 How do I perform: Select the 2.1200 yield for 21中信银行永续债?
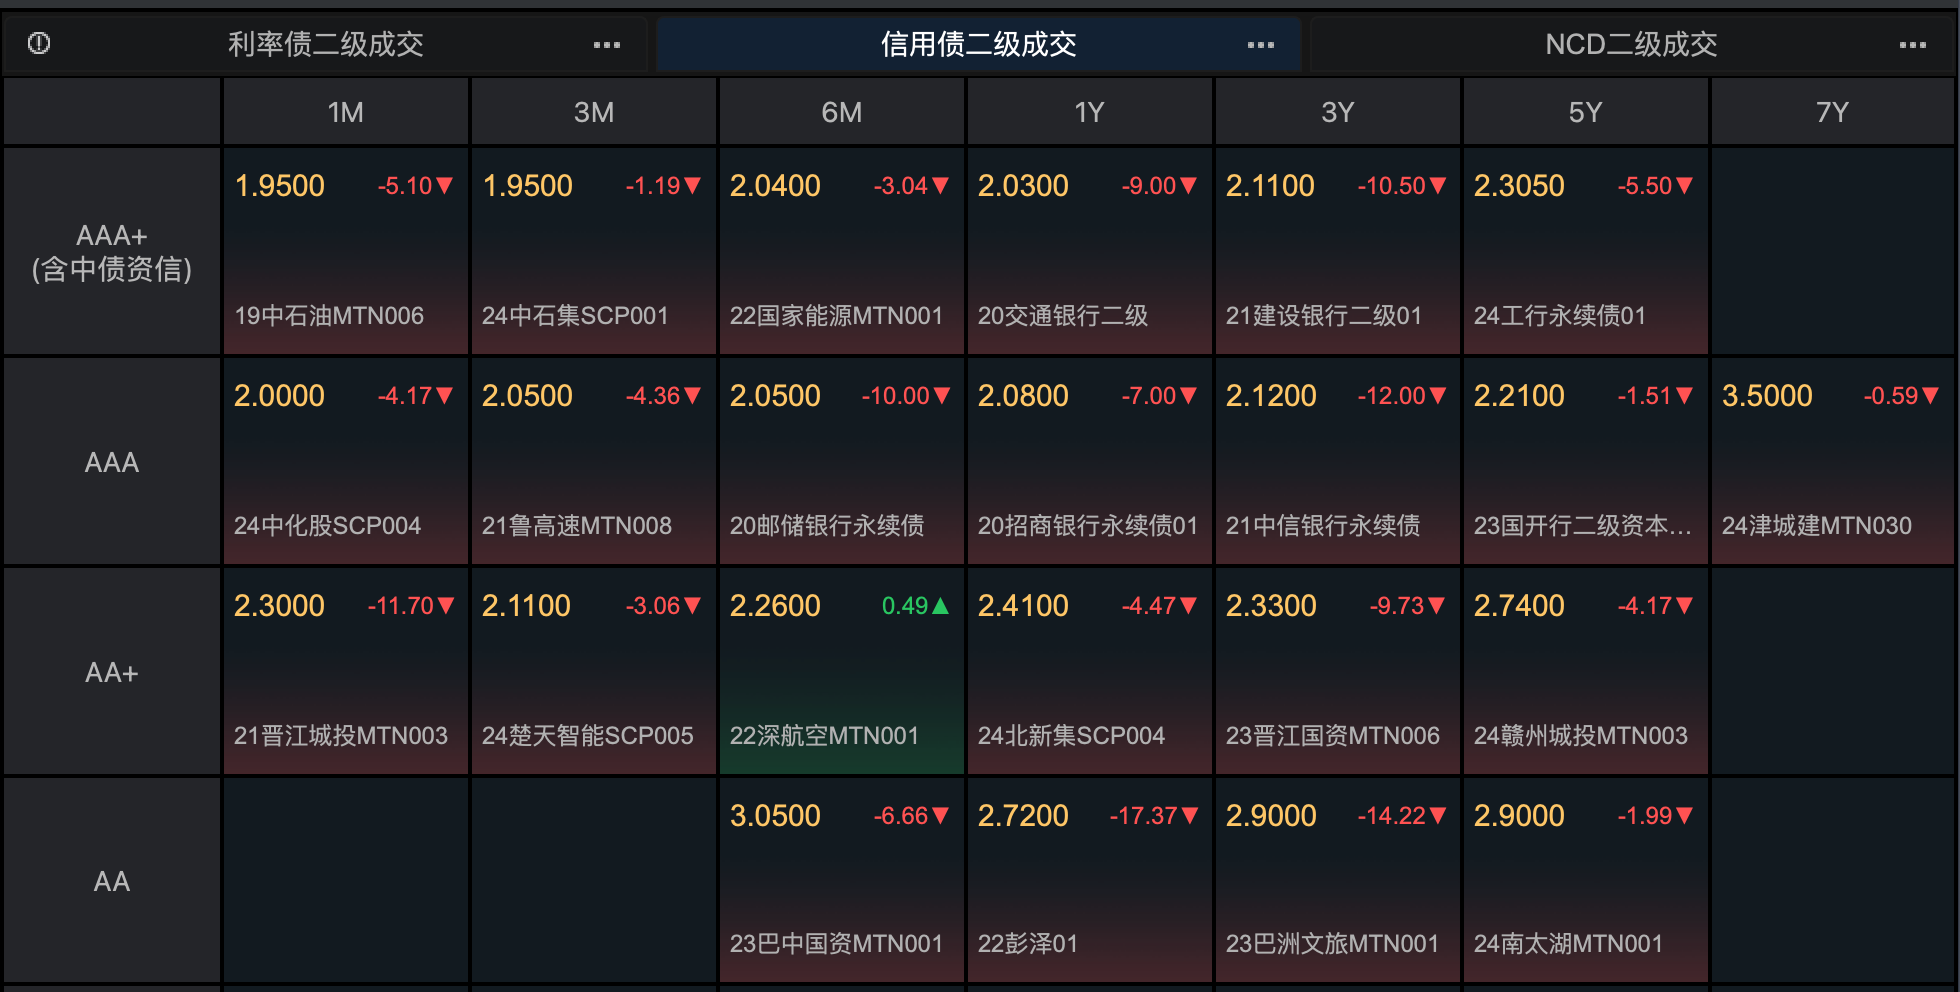coord(1271,396)
